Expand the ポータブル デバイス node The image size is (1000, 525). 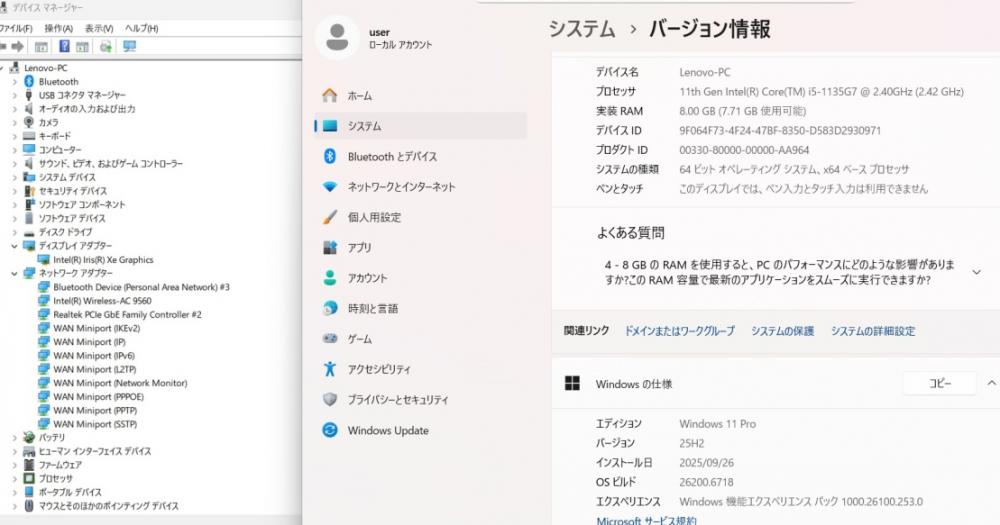coord(14,492)
